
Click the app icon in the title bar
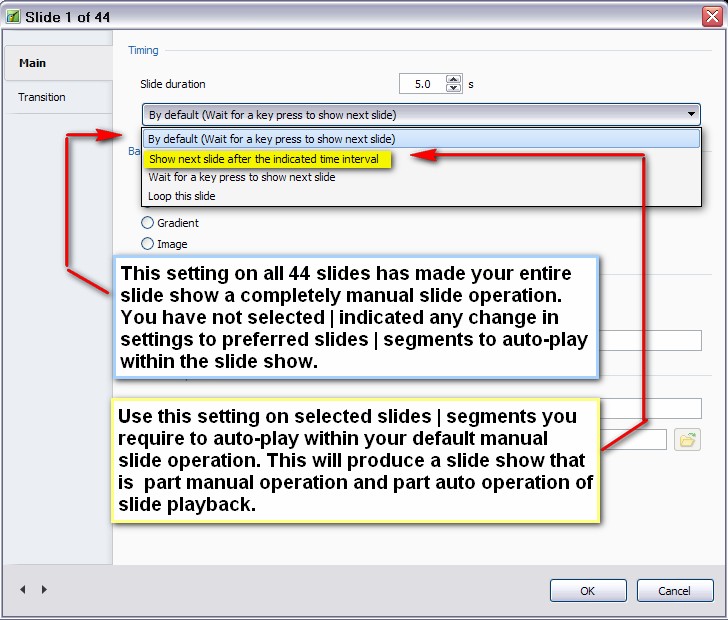click(x=15, y=16)
